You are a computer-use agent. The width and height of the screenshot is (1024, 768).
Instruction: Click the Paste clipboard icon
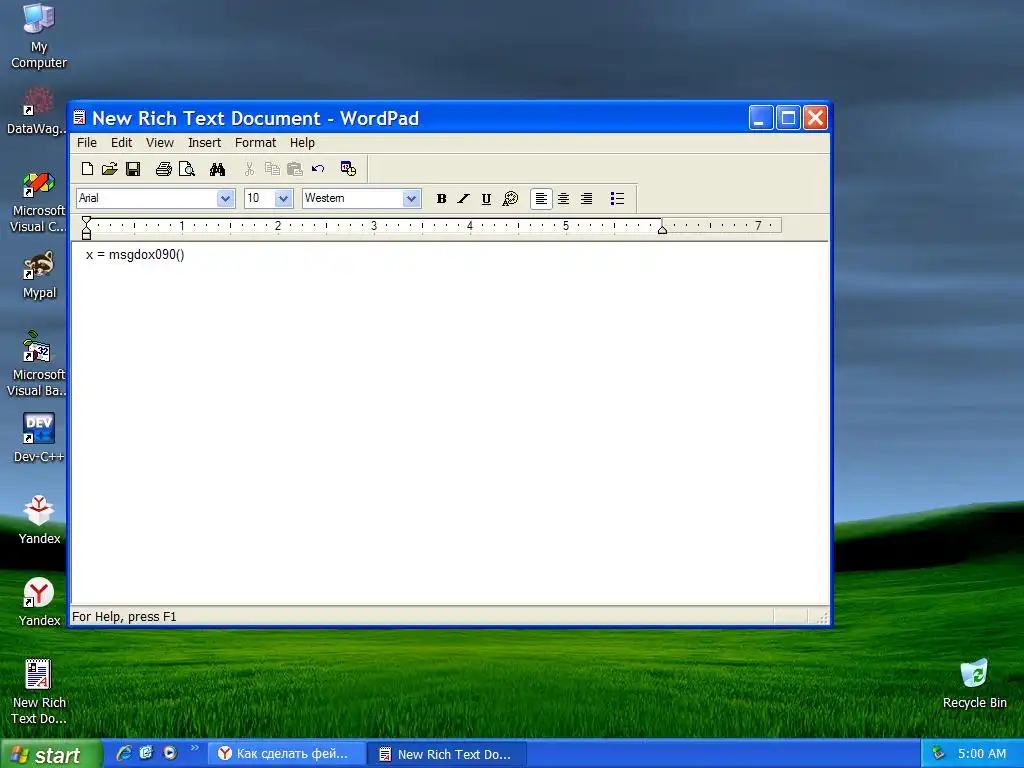(295, 169)
